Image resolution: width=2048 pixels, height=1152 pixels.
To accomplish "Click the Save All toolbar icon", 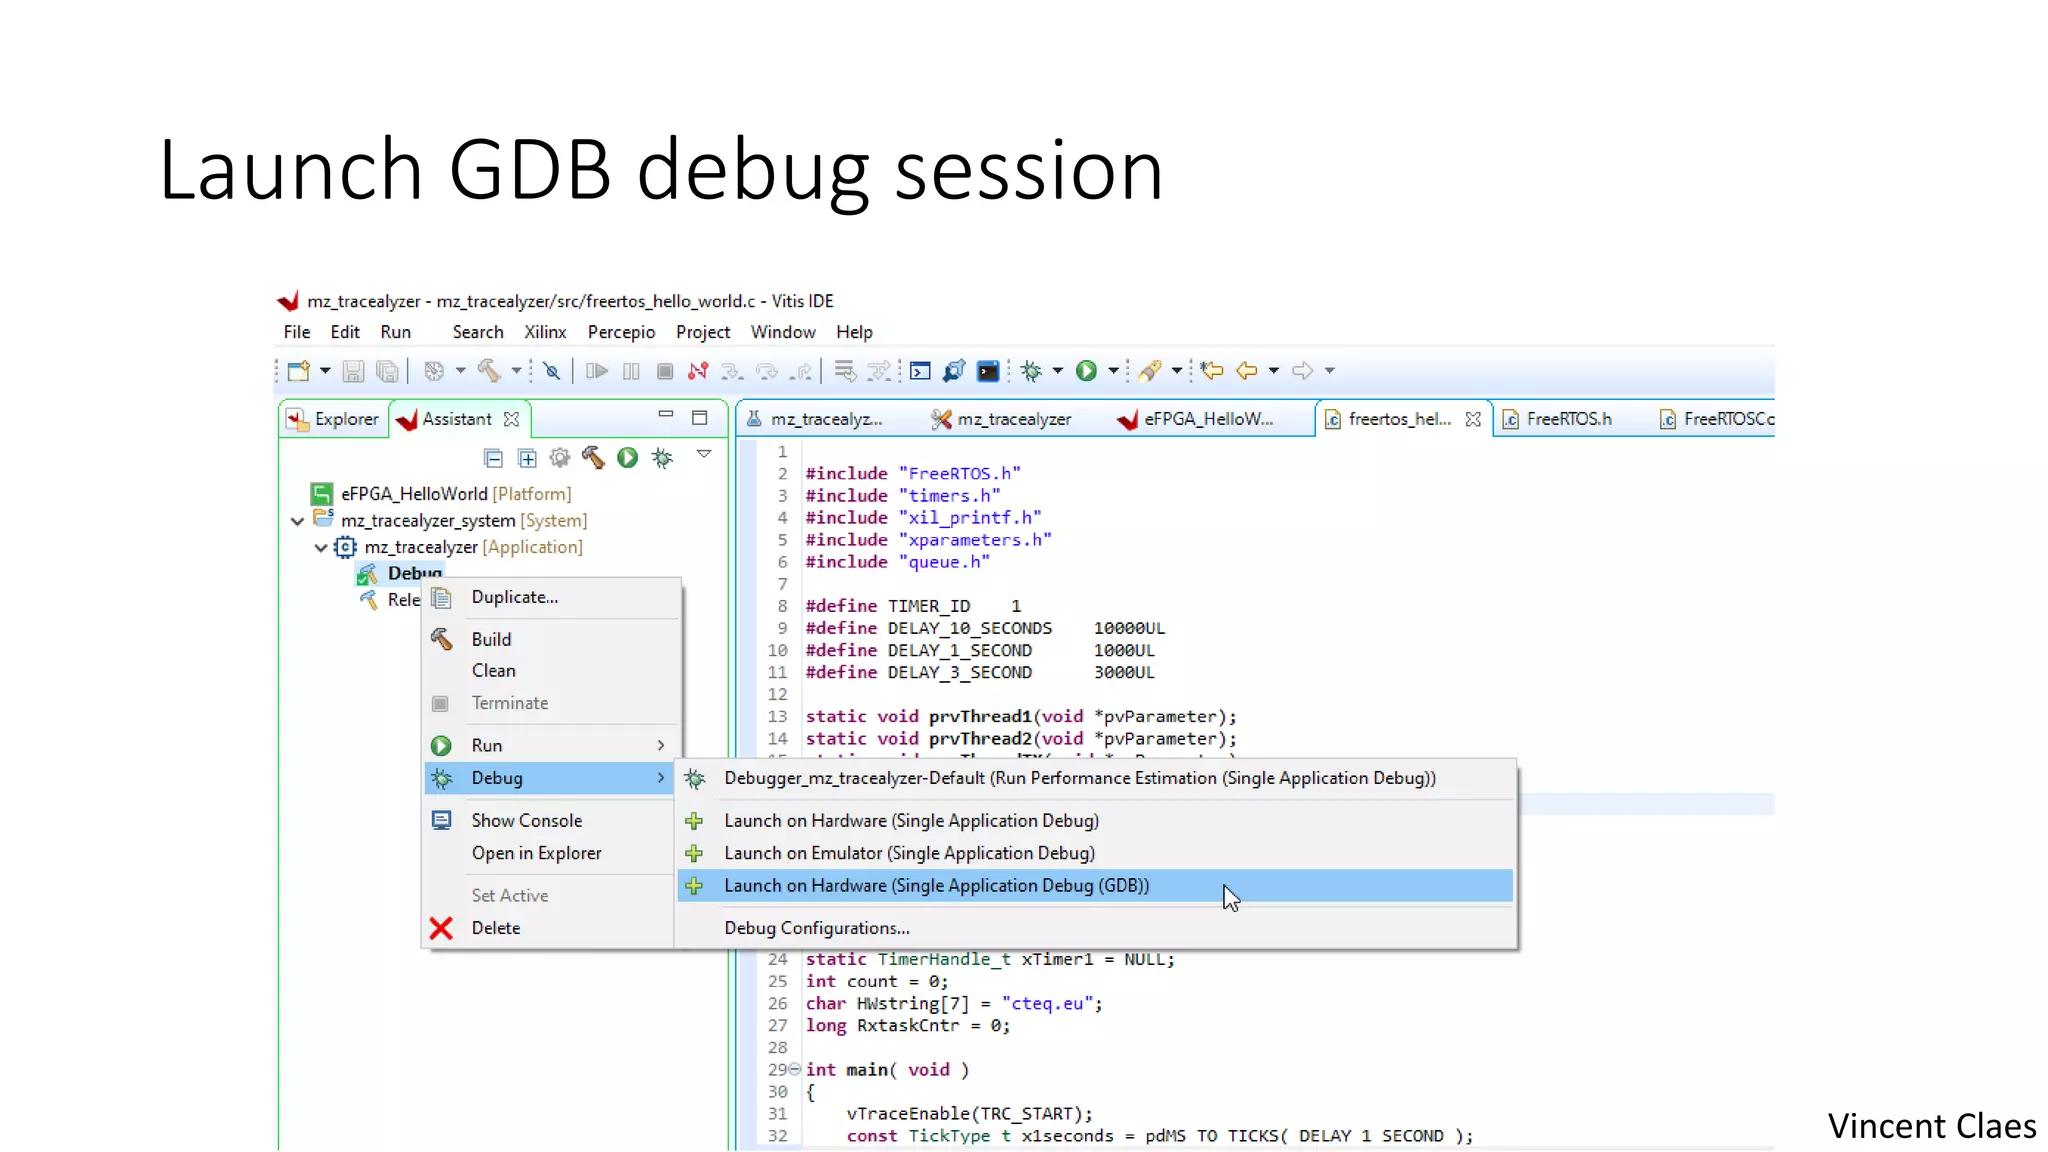I will coord(387,371).
